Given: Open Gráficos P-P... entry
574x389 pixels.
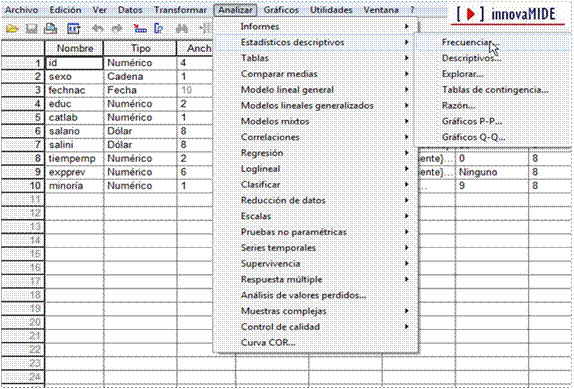Looking at the screenshot, I should [x=494, y=121].
